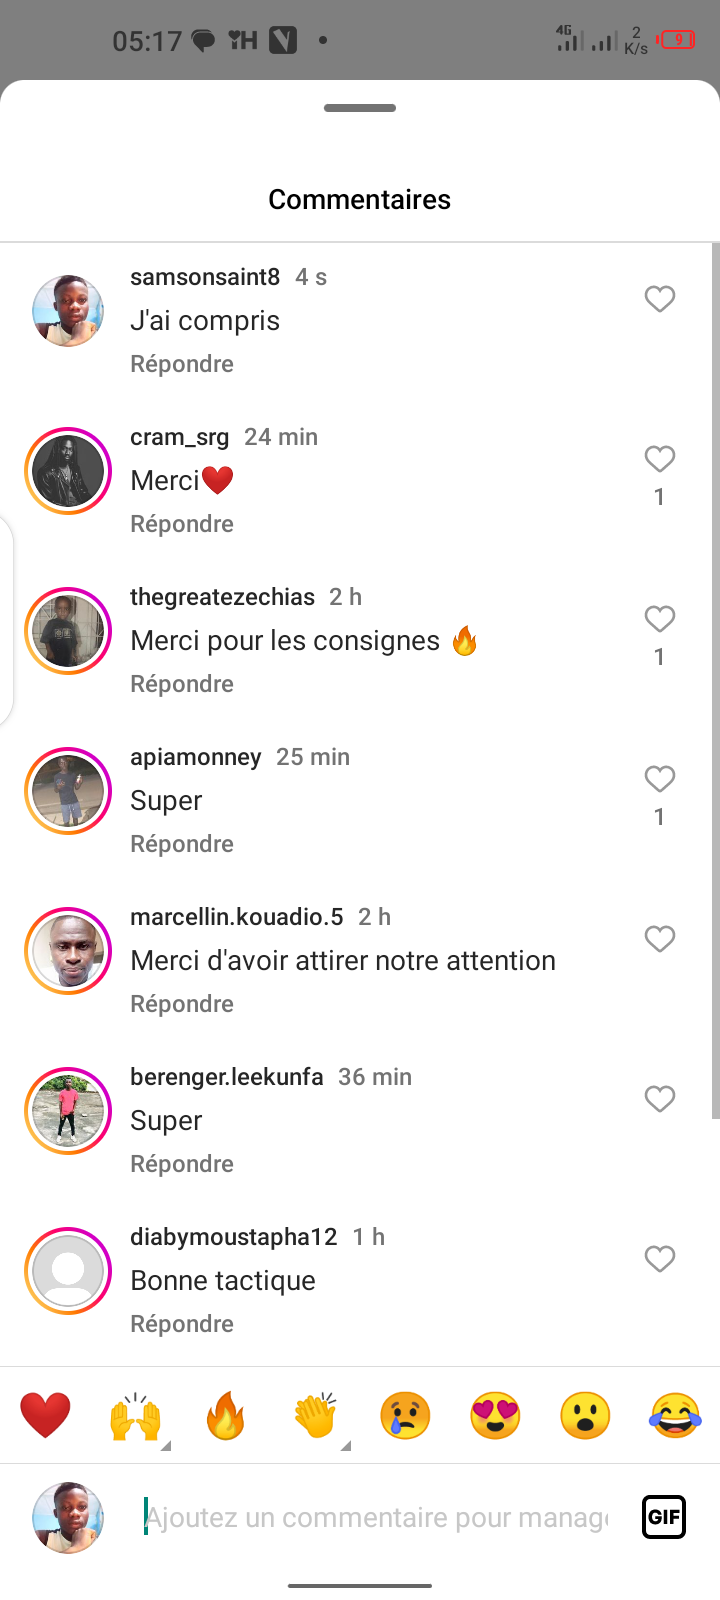Insert the surprised face emoji
This screenshot has width=720, height=1600.
point(585,1416)
